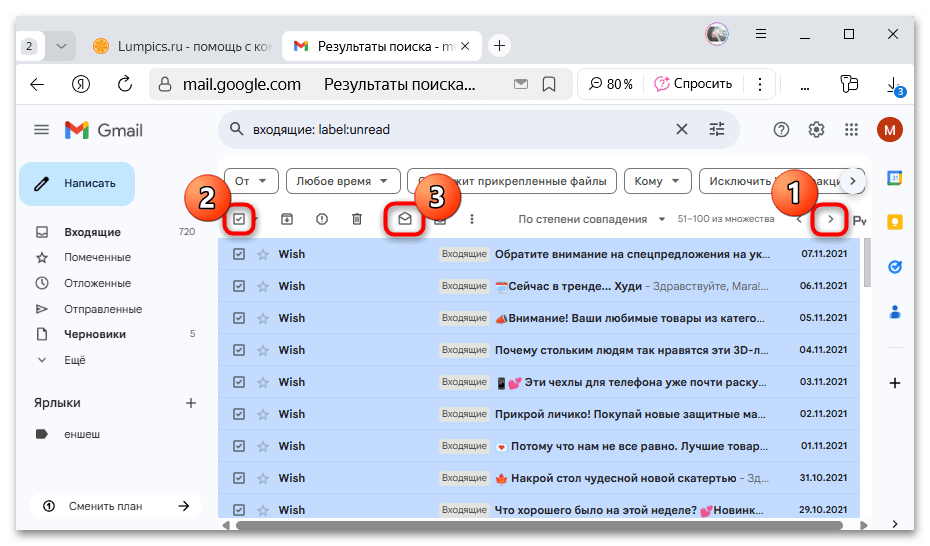
Task: Click the vertical scrollbar of message list
Action: tap(867, 262)
